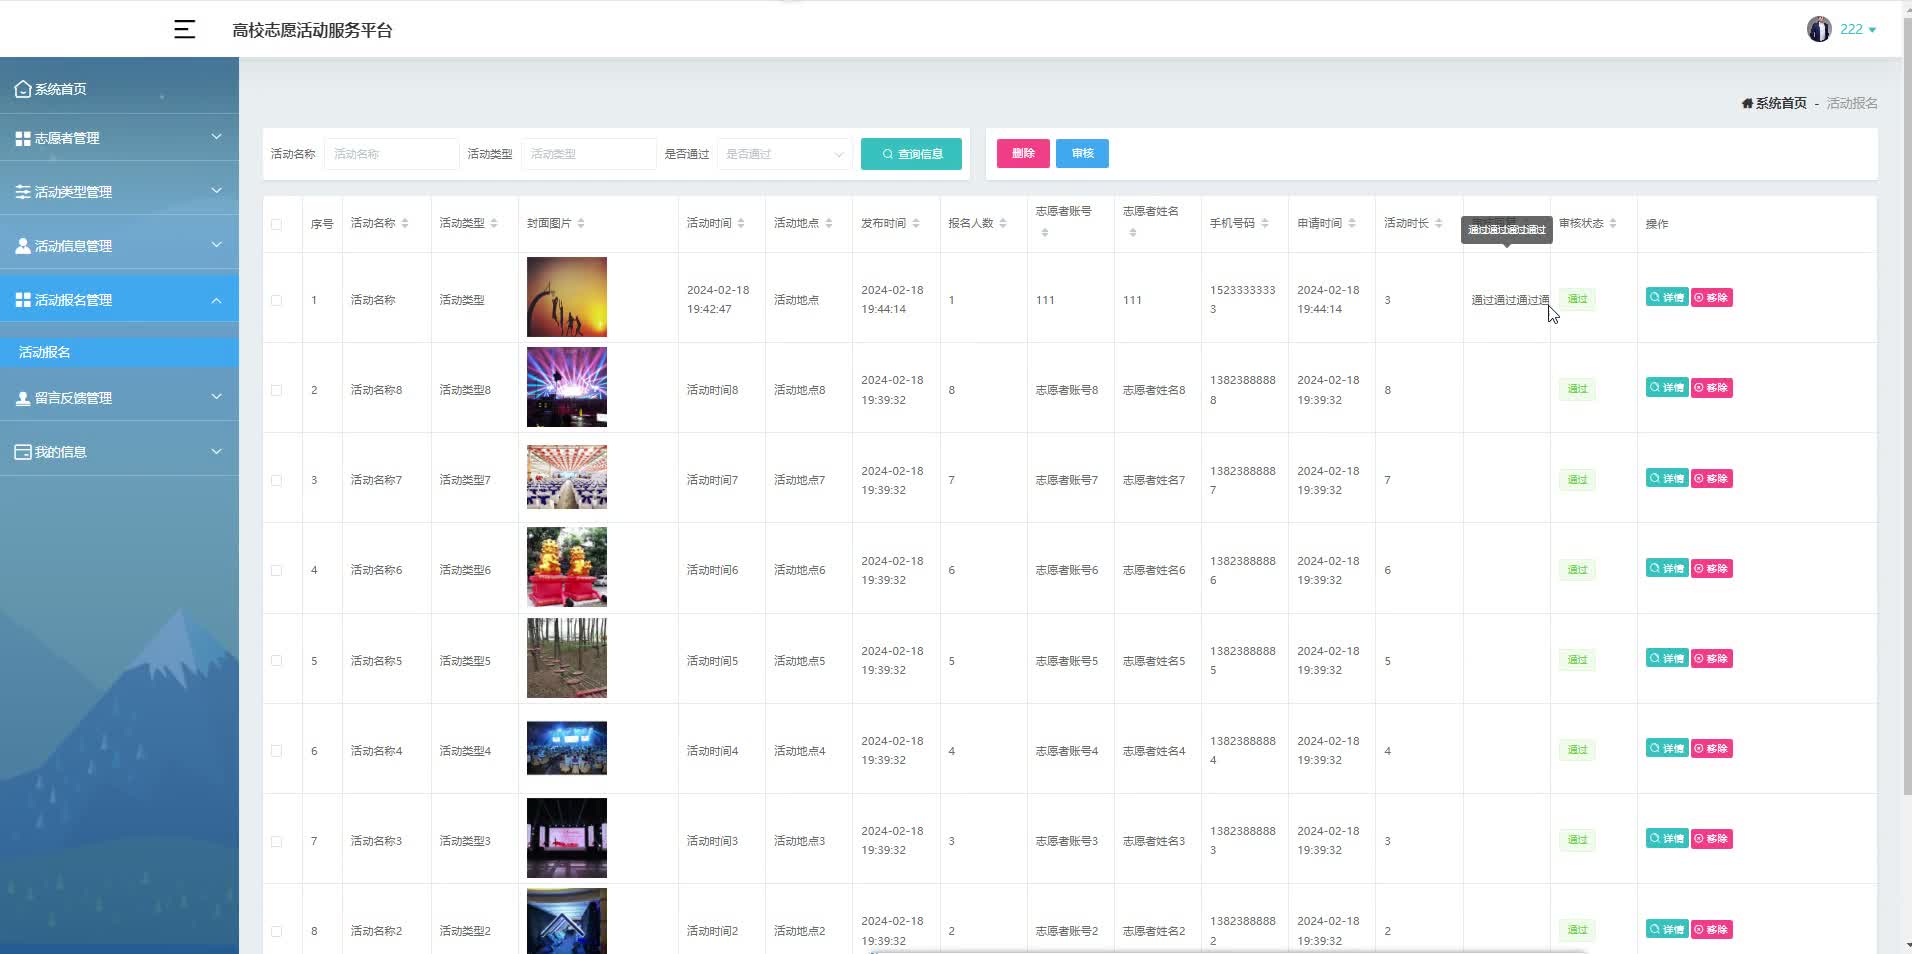Click the home icon beside 系统首页 in sidebar
The width and height of the screenshot is (1912, 954).
[x=23, y=89]
